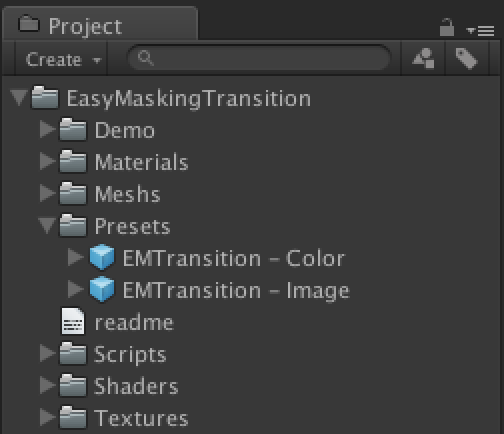Expand the Shaders folder arrow
504x434 pixels.
(x=48, y=385)
